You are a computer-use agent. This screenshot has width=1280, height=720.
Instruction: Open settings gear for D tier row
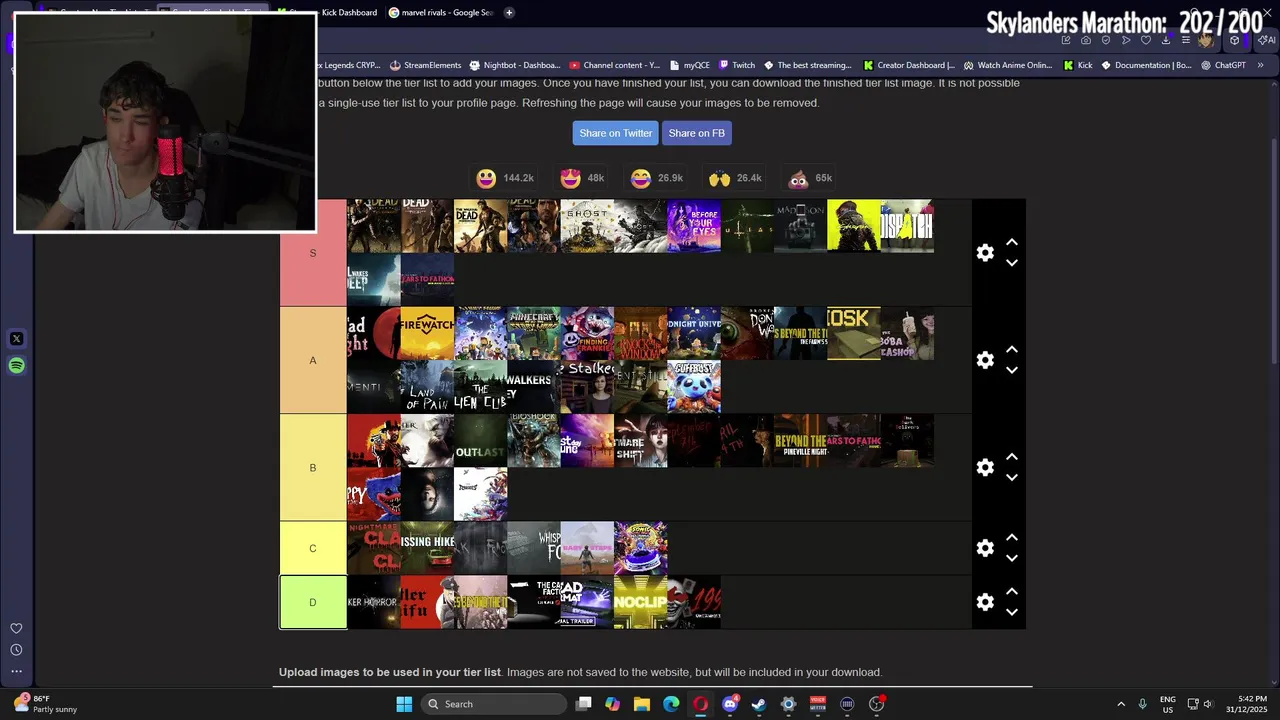pyautogui.click(x=985, y=602)
